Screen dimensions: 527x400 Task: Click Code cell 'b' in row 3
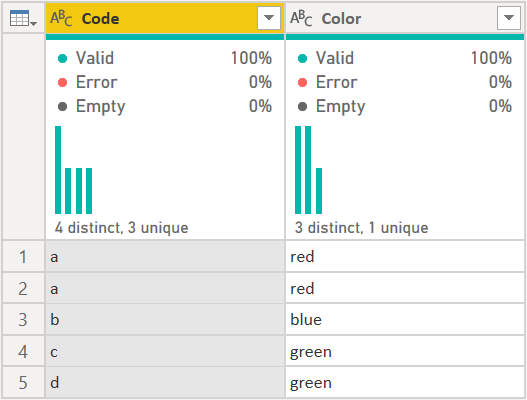165,320
